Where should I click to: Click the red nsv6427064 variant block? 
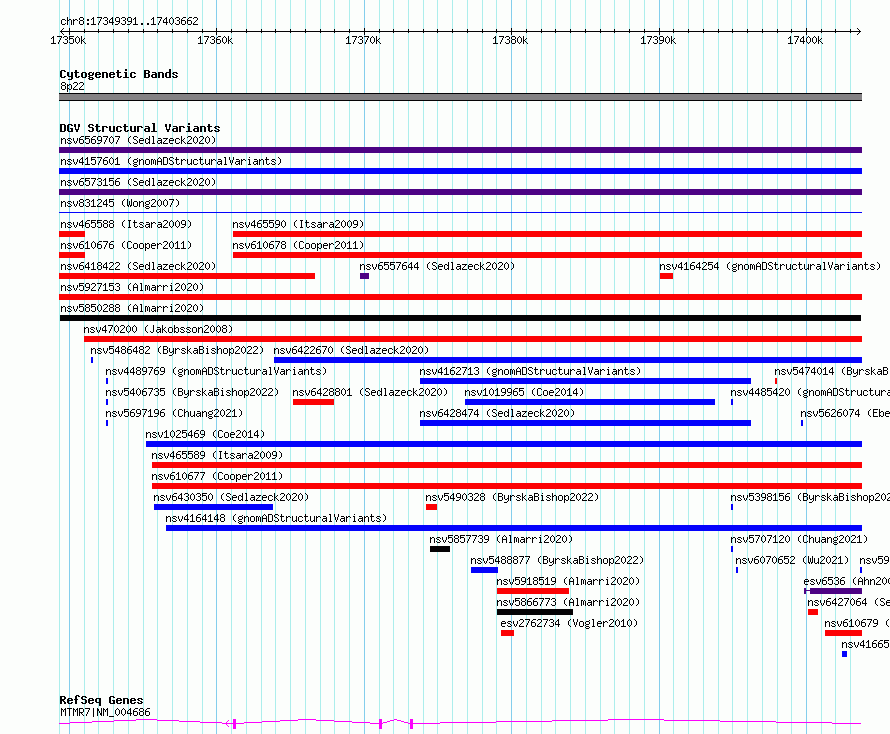813,612
